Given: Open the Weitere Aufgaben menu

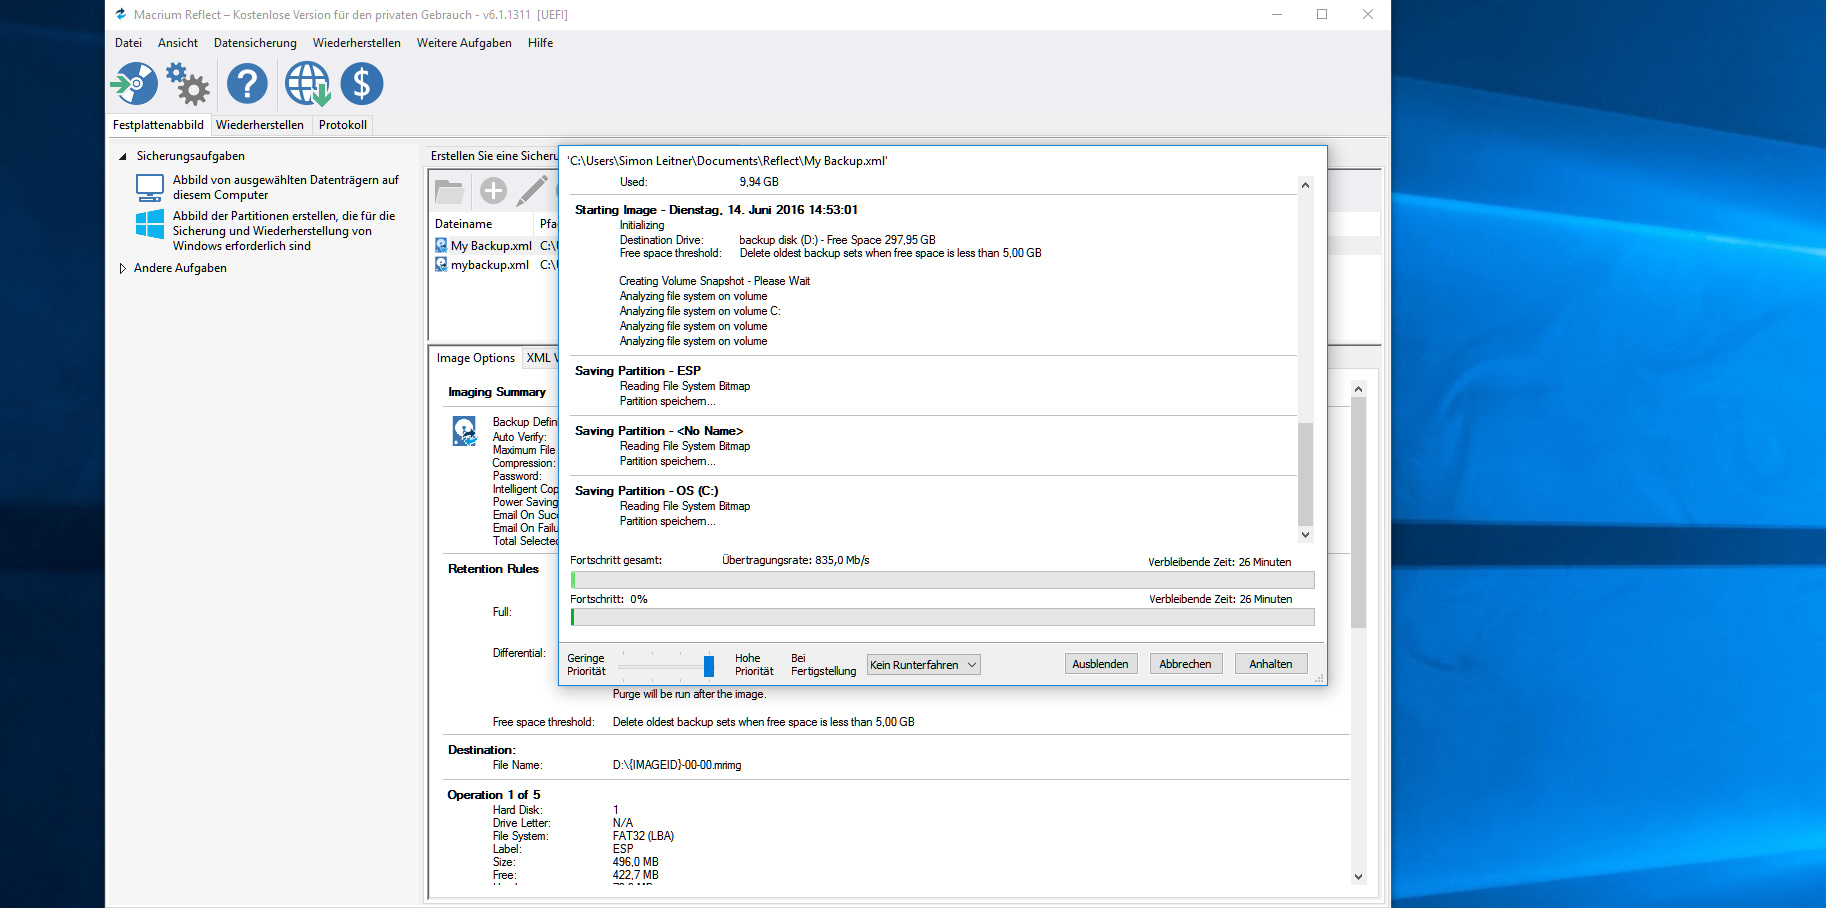Looking at the screenshot, I should (x=464, y=43).
